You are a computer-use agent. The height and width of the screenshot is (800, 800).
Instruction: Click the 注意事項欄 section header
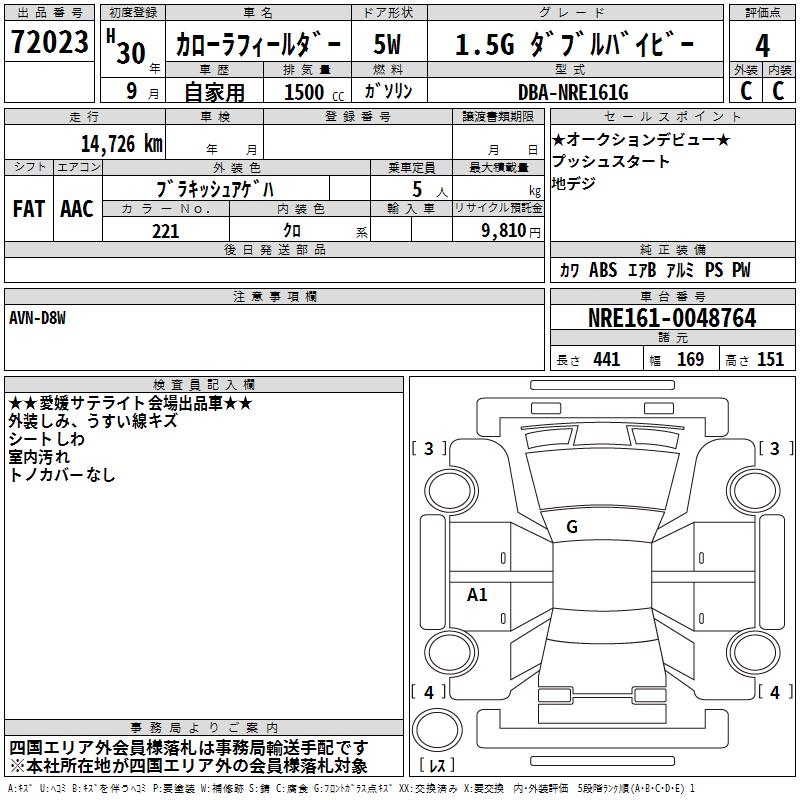(274, 296)
